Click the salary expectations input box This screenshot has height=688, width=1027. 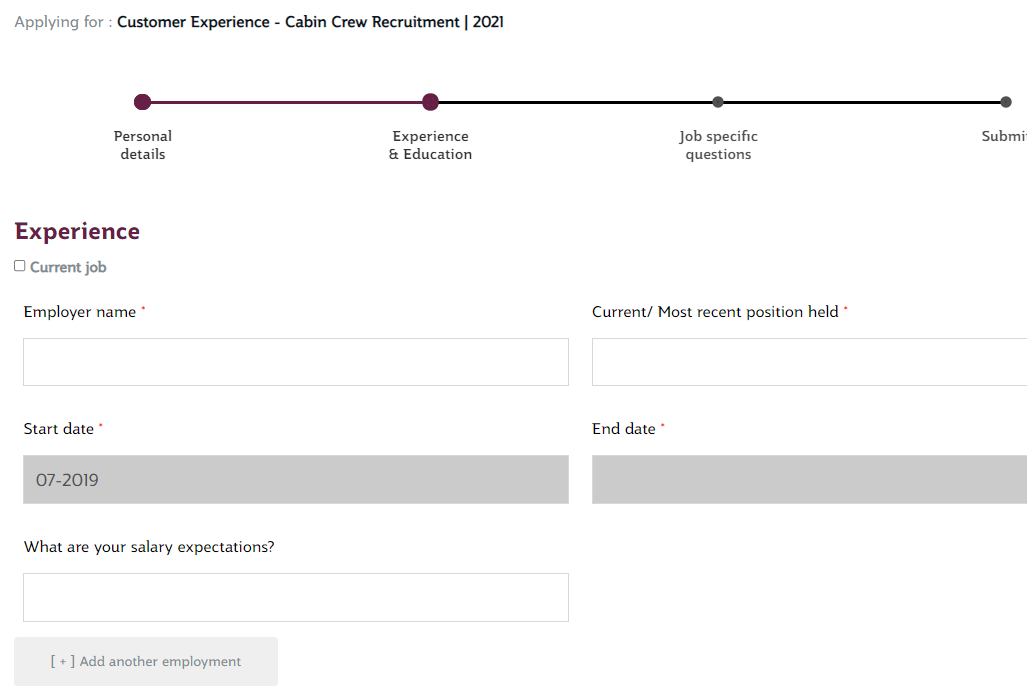click(x=296, y=597)
